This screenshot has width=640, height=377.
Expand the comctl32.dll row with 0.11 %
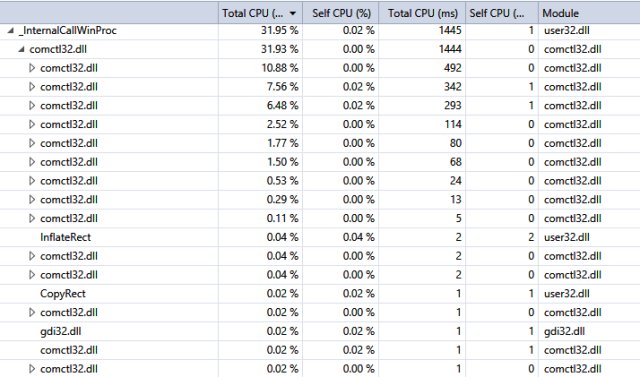point(32,218)
